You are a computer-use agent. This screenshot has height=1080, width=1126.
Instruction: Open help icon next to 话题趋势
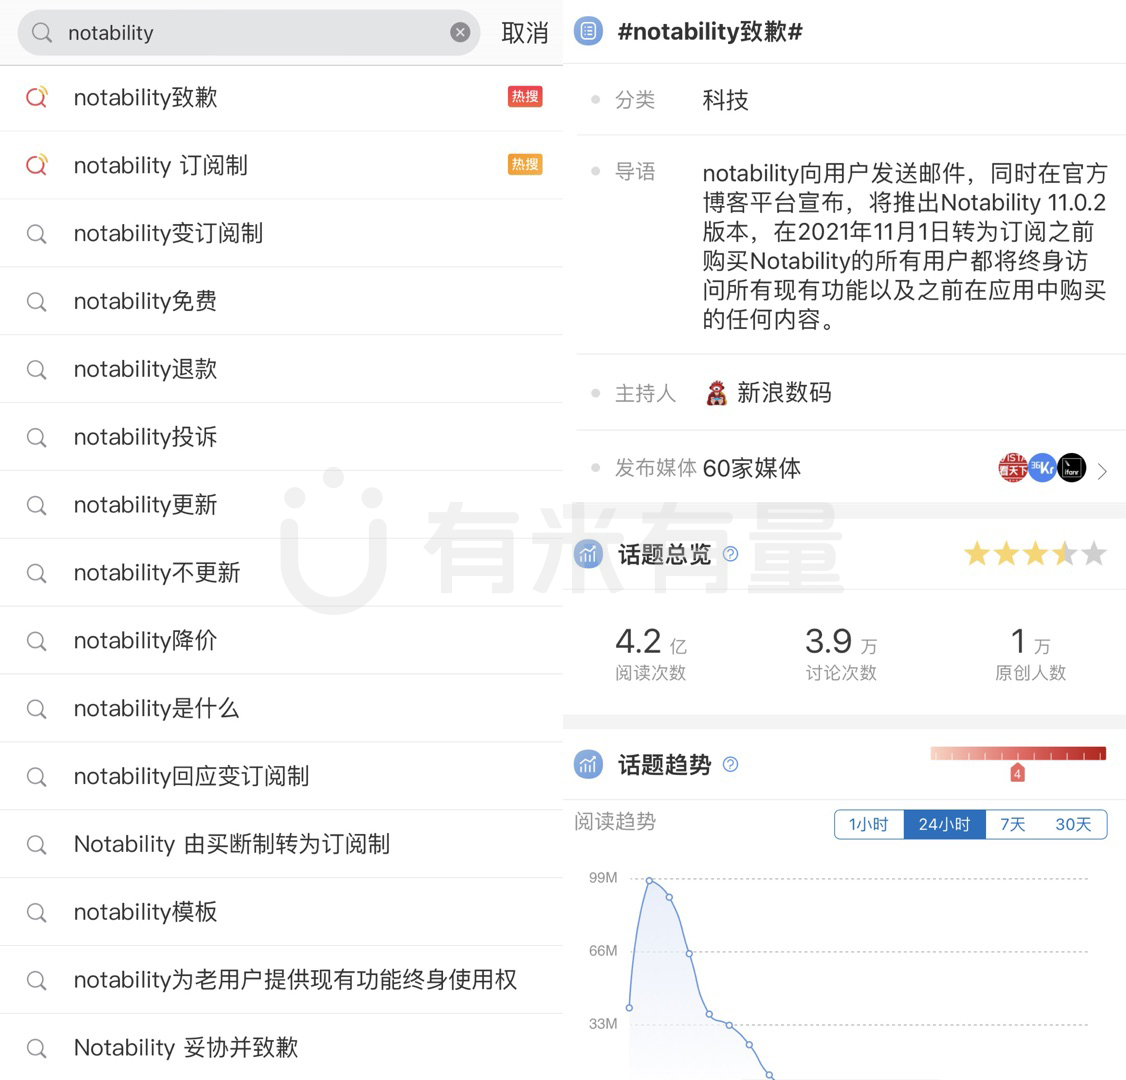pyautogui.click(x=730, y=764)
